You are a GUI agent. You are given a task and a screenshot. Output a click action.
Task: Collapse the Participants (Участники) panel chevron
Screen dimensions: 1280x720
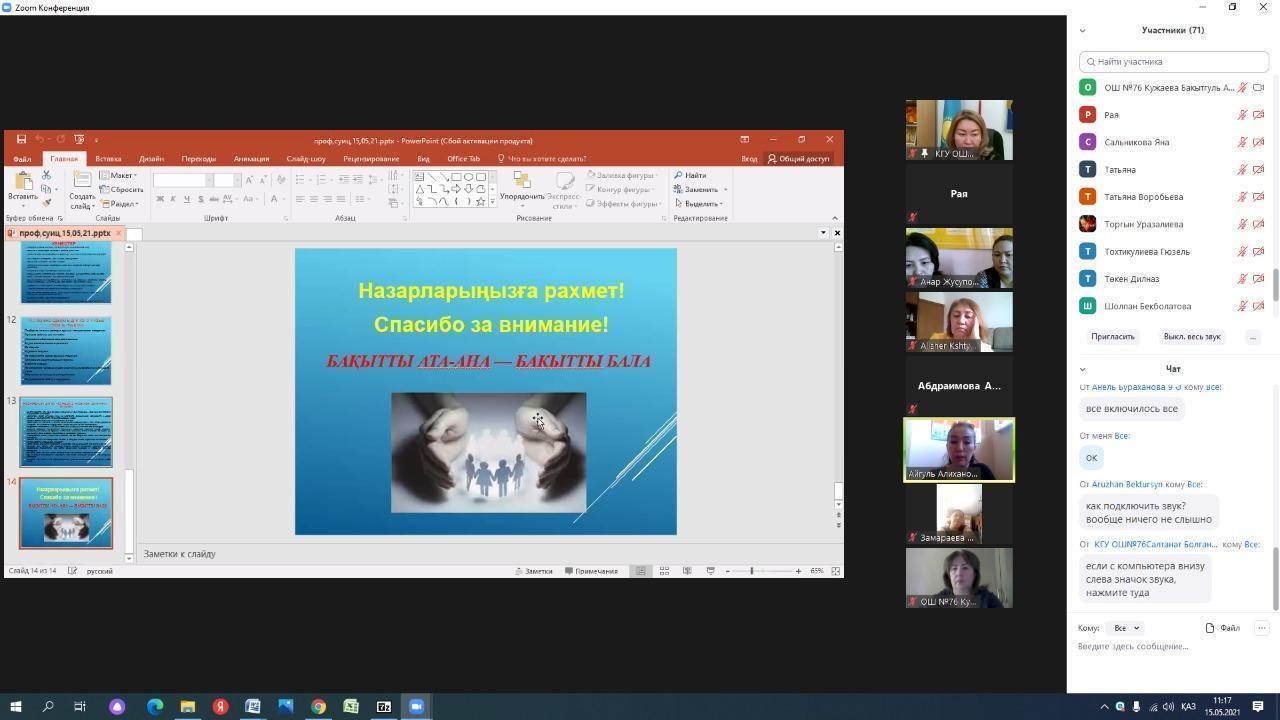(x=1082, y=30)
